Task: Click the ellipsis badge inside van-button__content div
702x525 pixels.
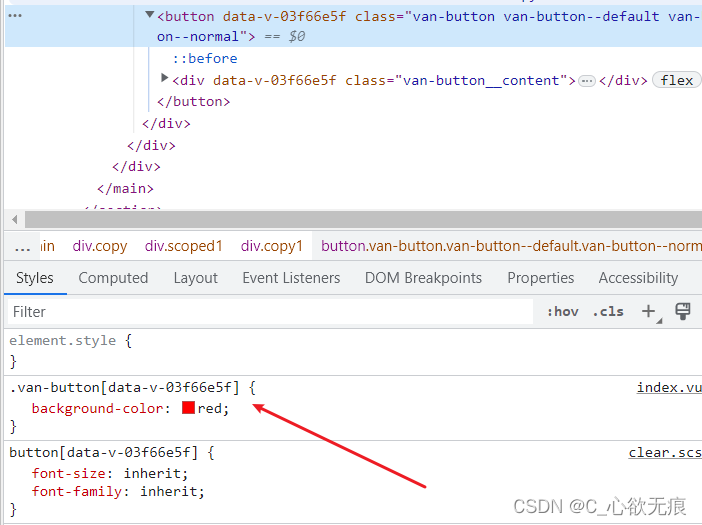Action: (587, 81)
